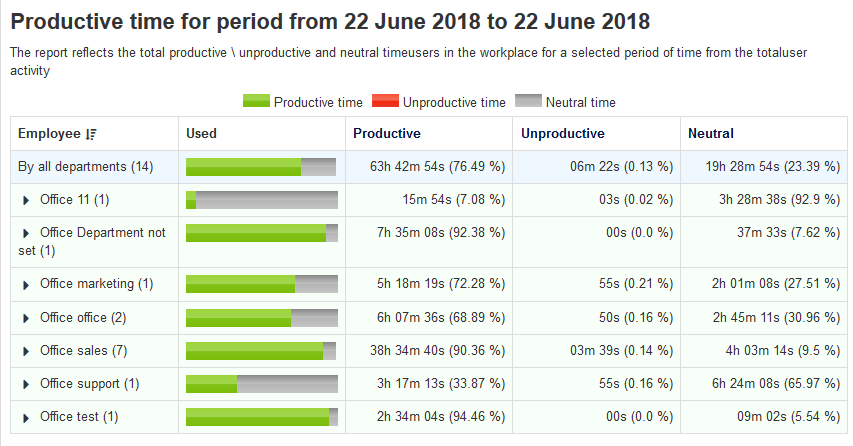Expand the Office support row

click(x=27, y=384)
